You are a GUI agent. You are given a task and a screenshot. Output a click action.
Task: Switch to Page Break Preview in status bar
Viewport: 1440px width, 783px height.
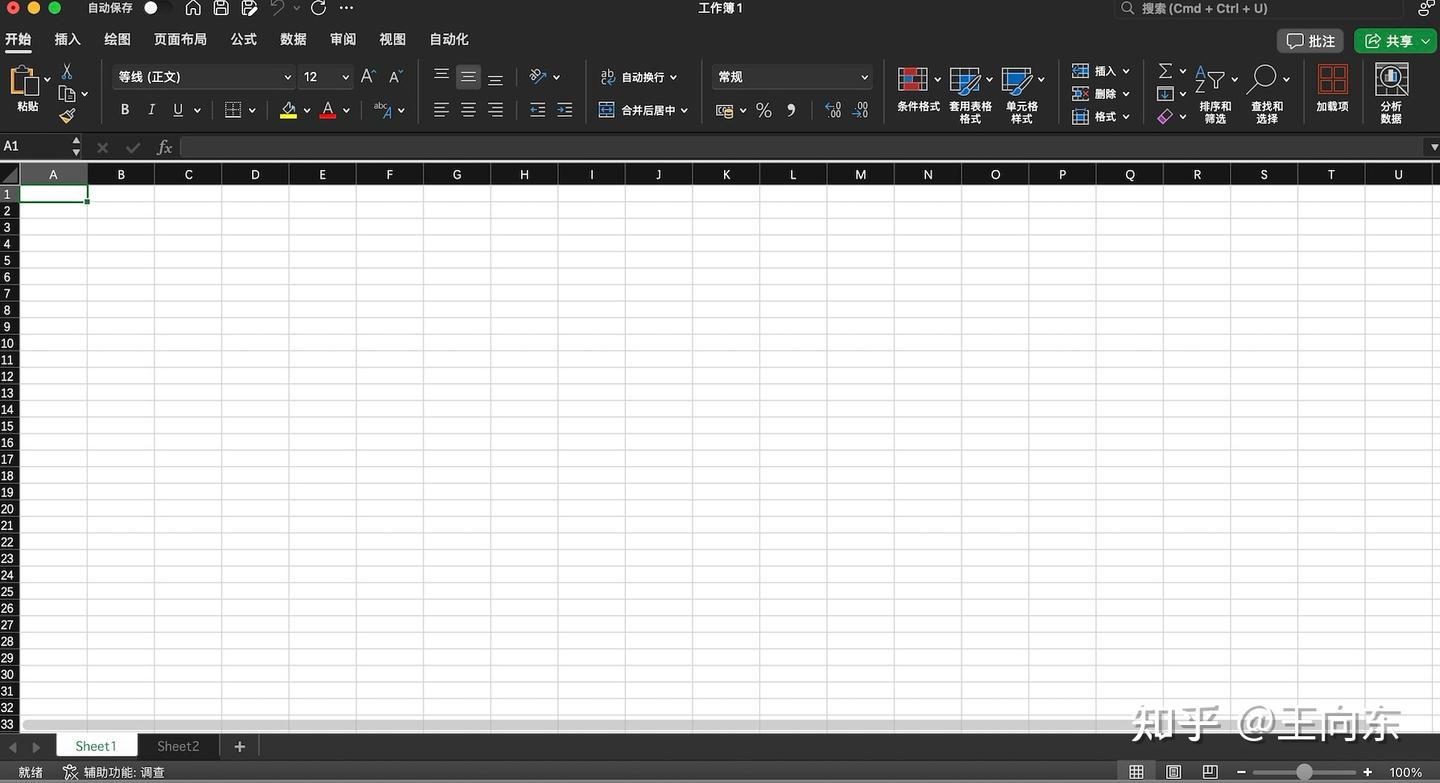[1210, 772]
